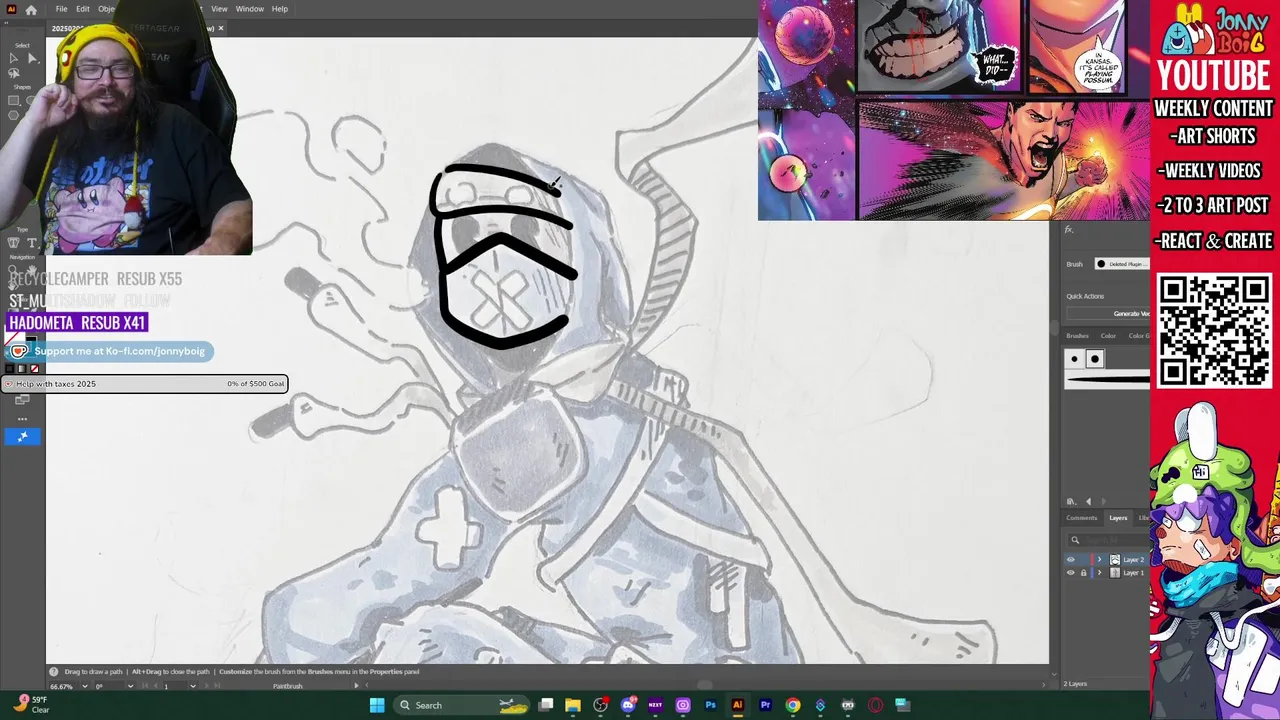The image size is (1280, 720).
Task: Open the Help menu
Action: tap(280, 9)
